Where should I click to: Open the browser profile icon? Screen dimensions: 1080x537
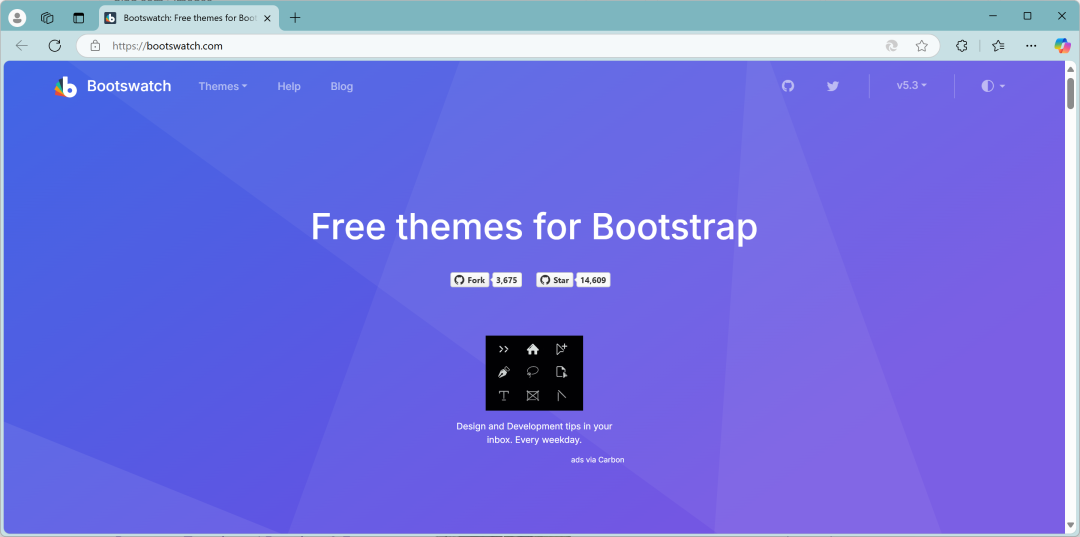[17, 18]
